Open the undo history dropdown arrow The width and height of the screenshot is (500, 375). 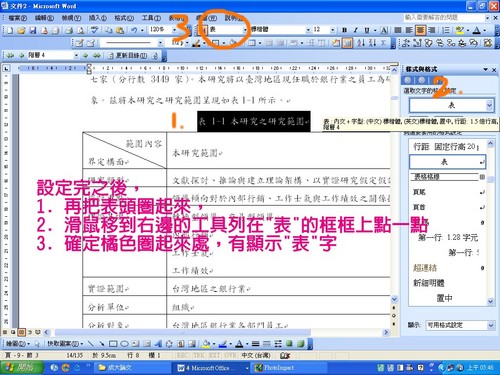coord(142,30)
